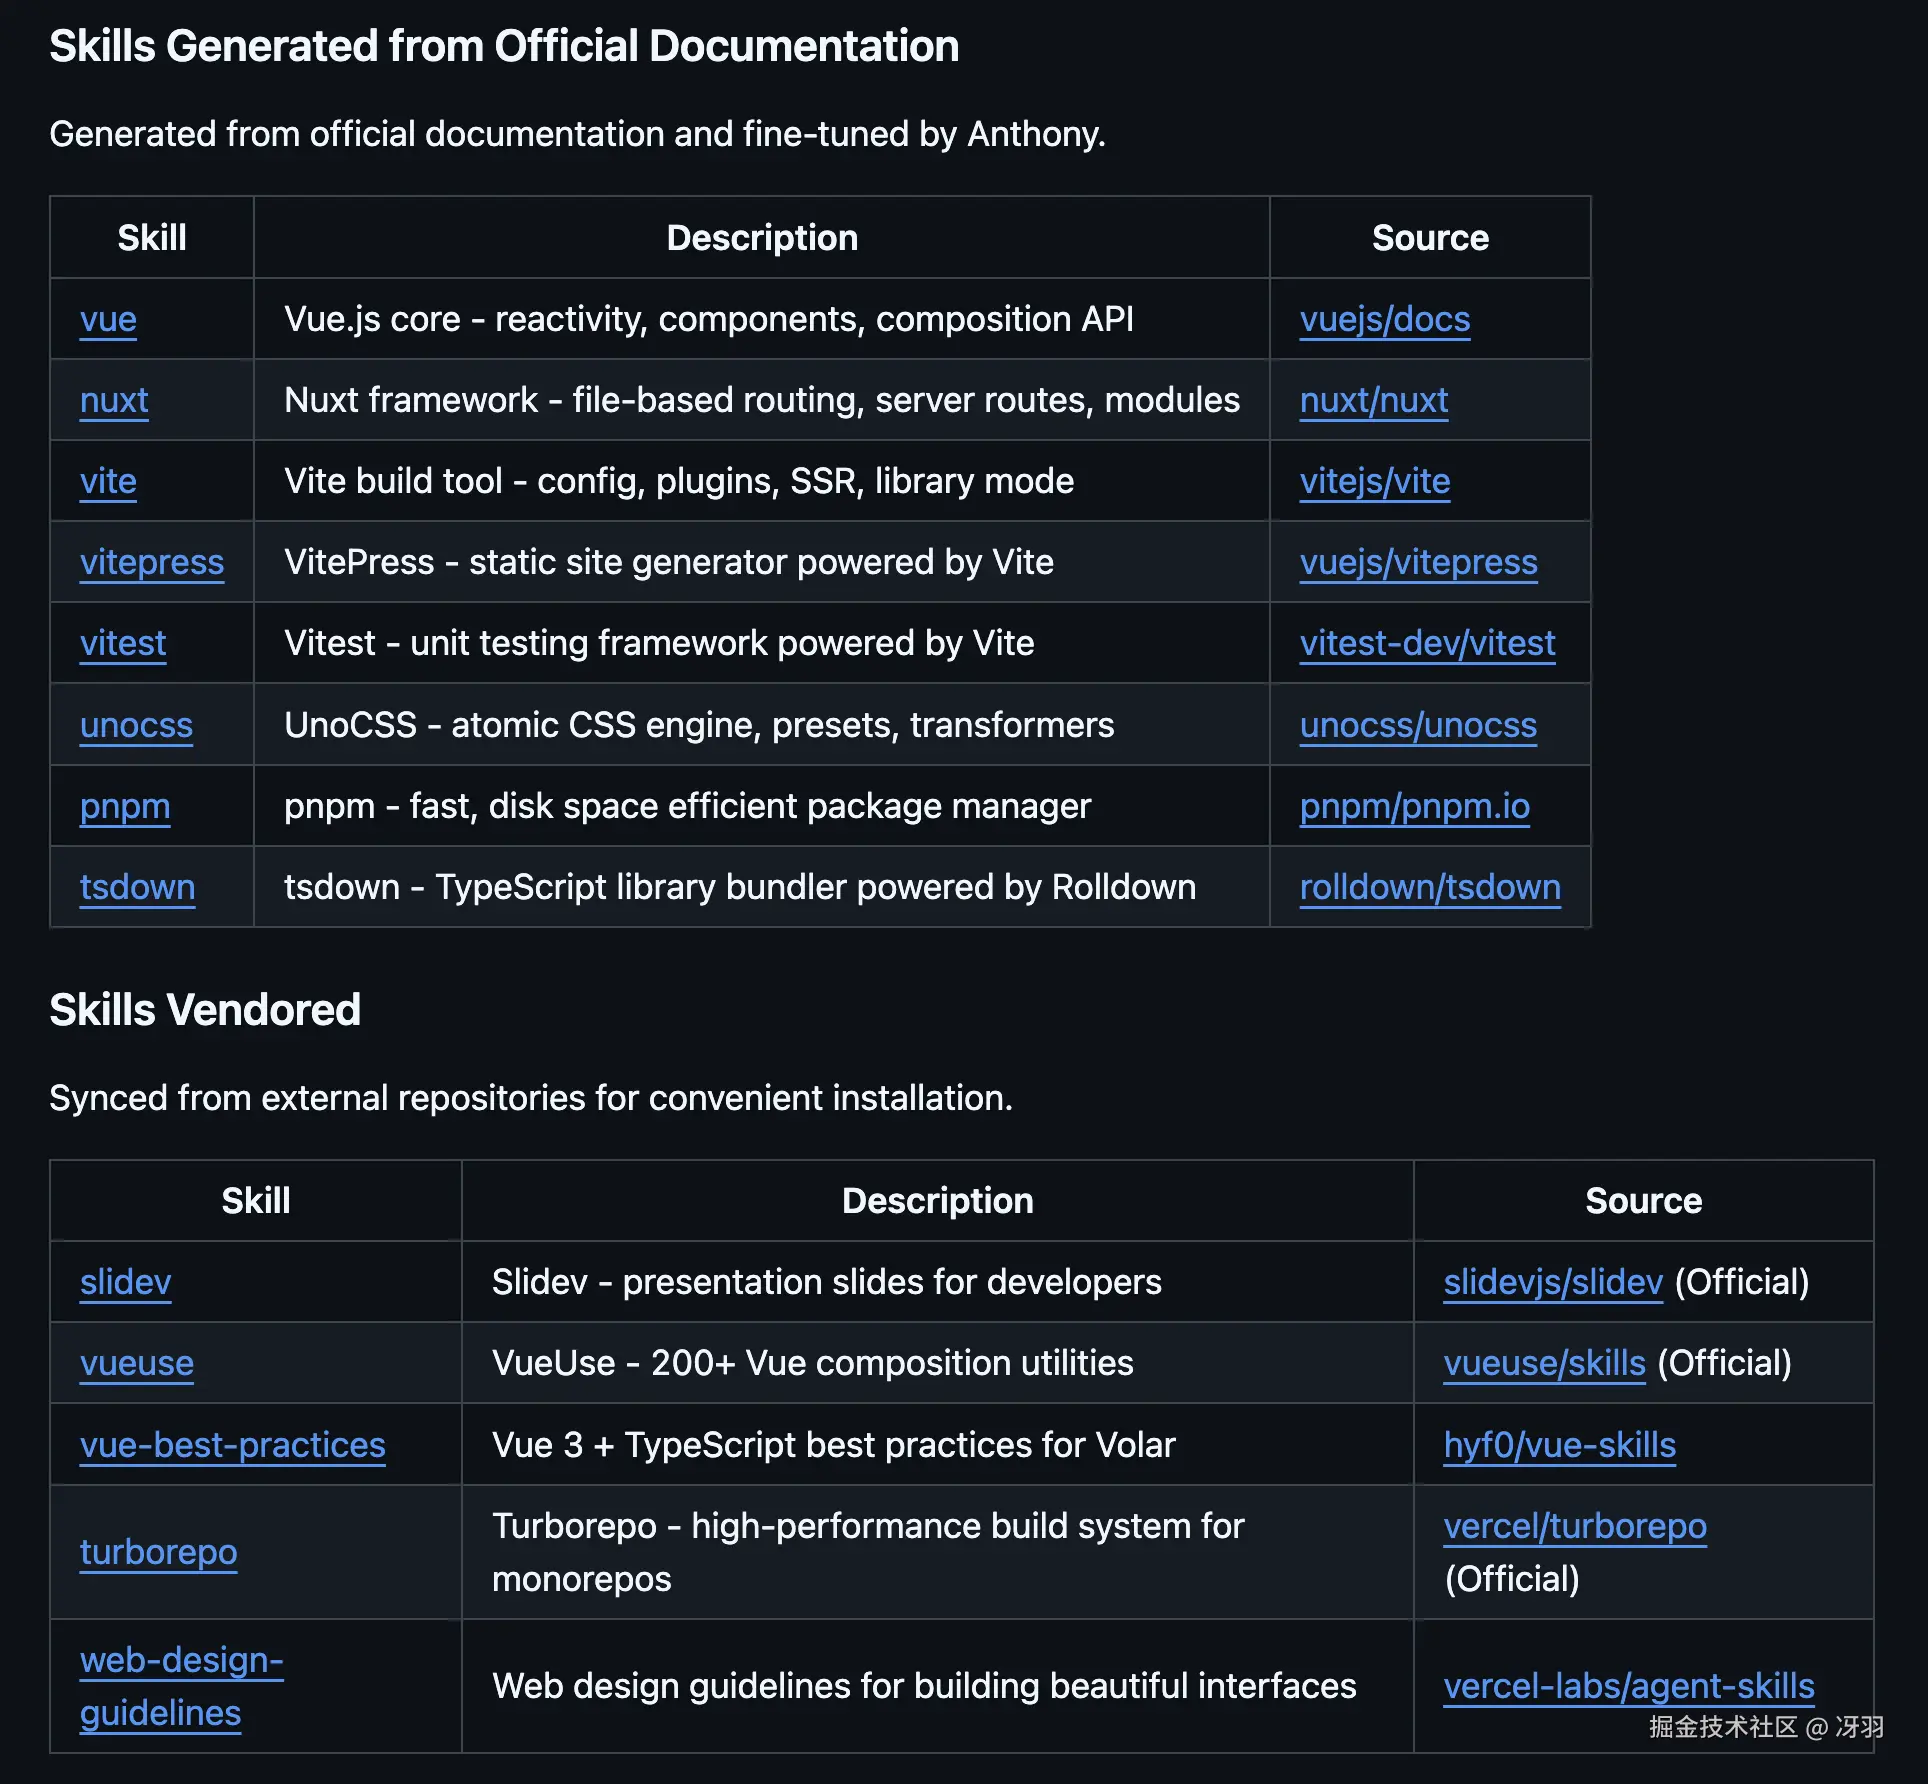Visit hyf0/vue-skills source link
This screenshot has height=1784, width=1928.
1559,1446
